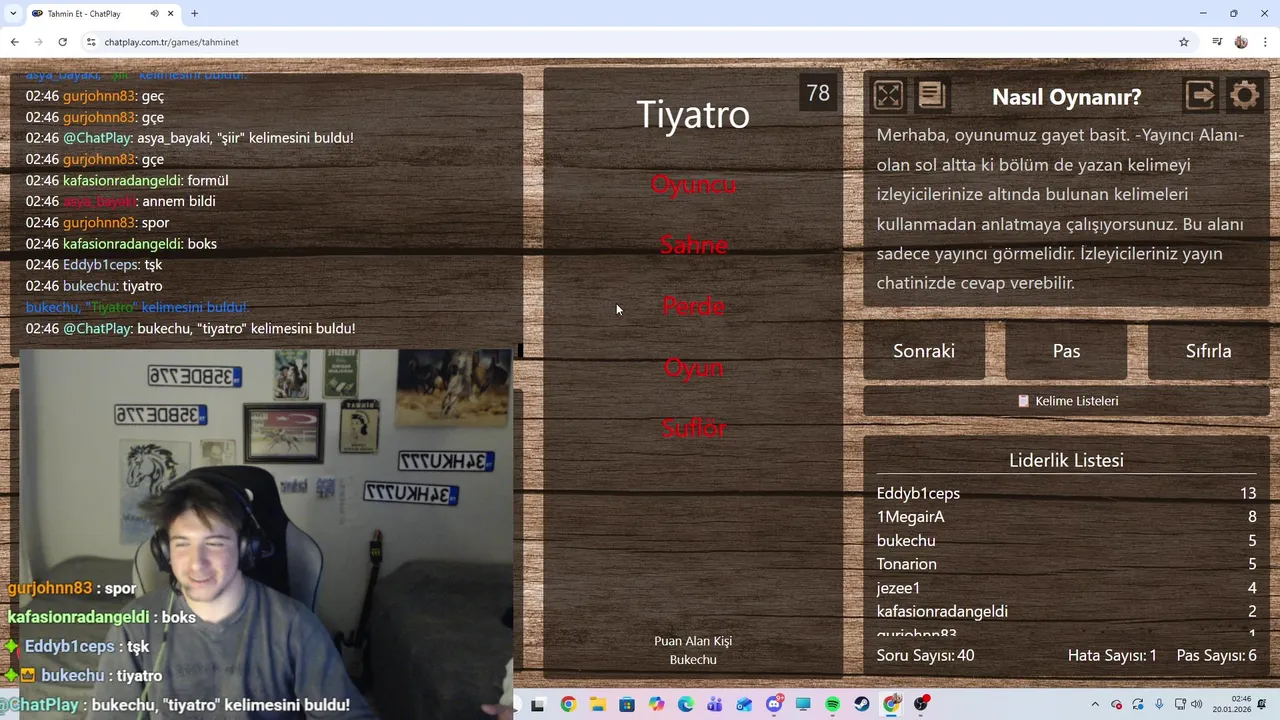Viewport: 1280px width, 720px height.
Task: Click the timer counter showing 78
Action: point(818,93)
